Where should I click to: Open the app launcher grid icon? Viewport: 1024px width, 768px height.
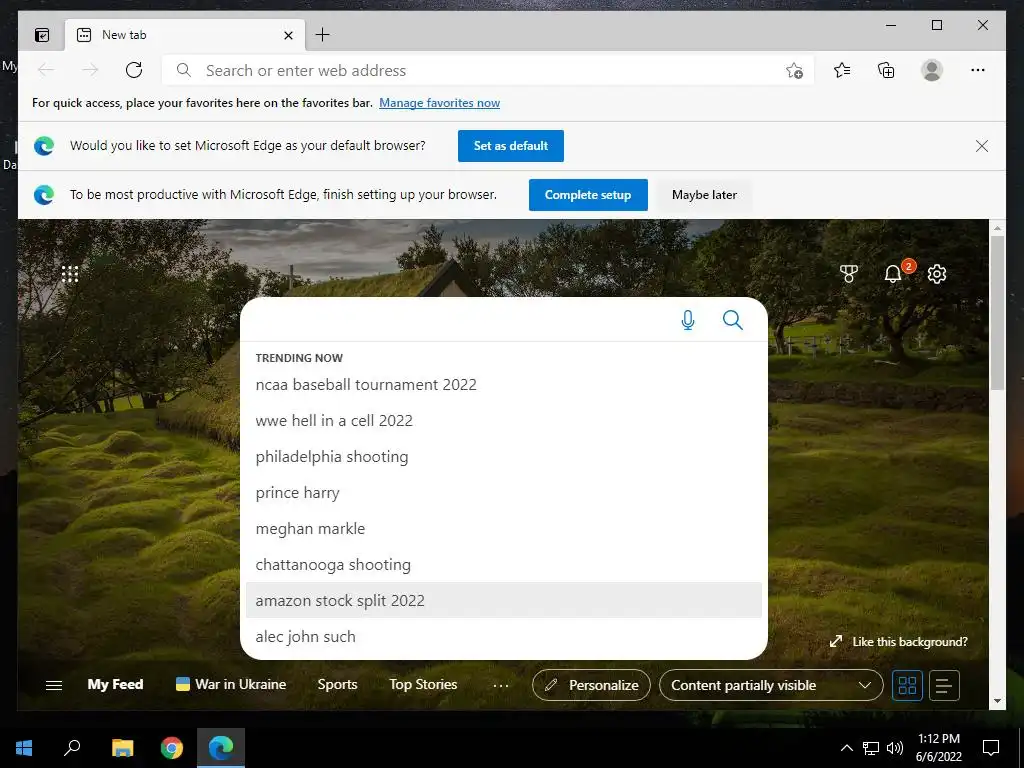pos(70,274)
